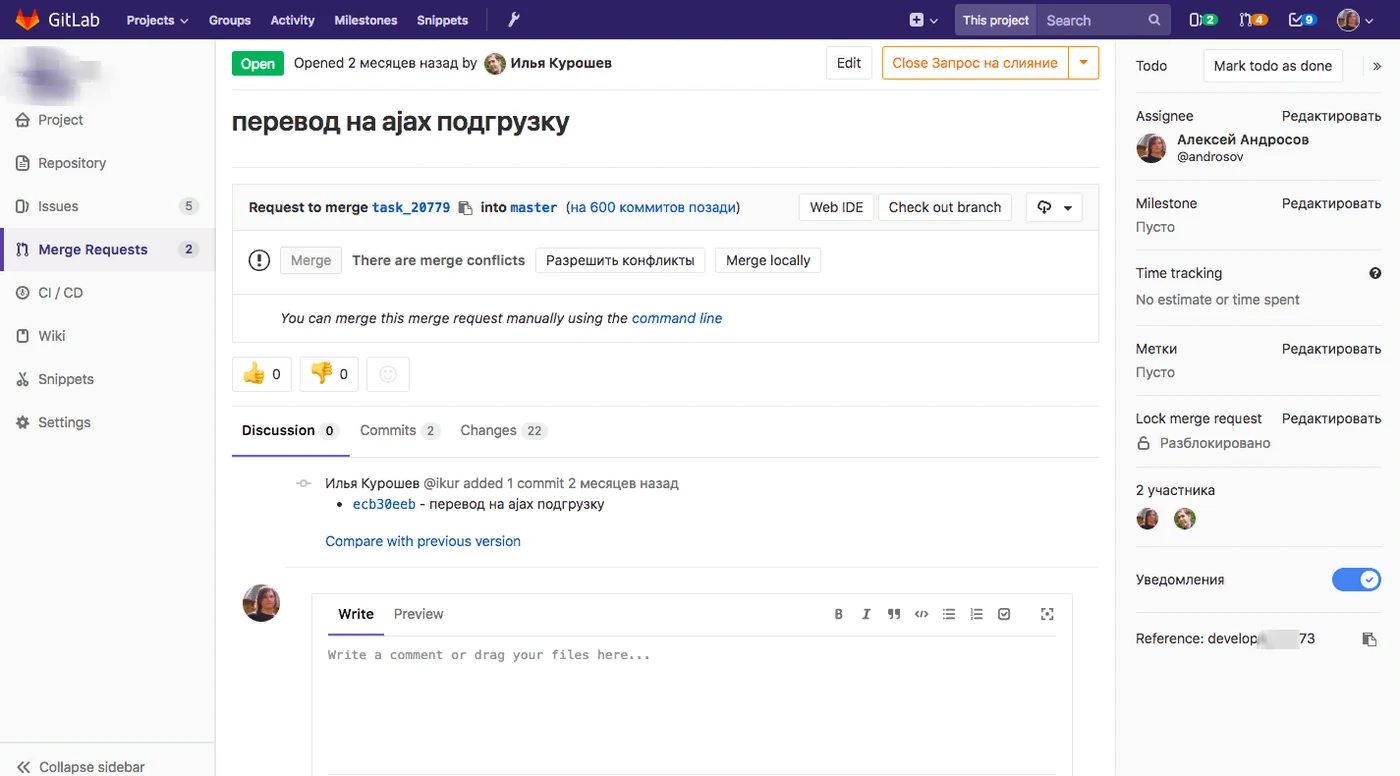
Task: Click the GitLab fox logo
Action: coord(26,20)
